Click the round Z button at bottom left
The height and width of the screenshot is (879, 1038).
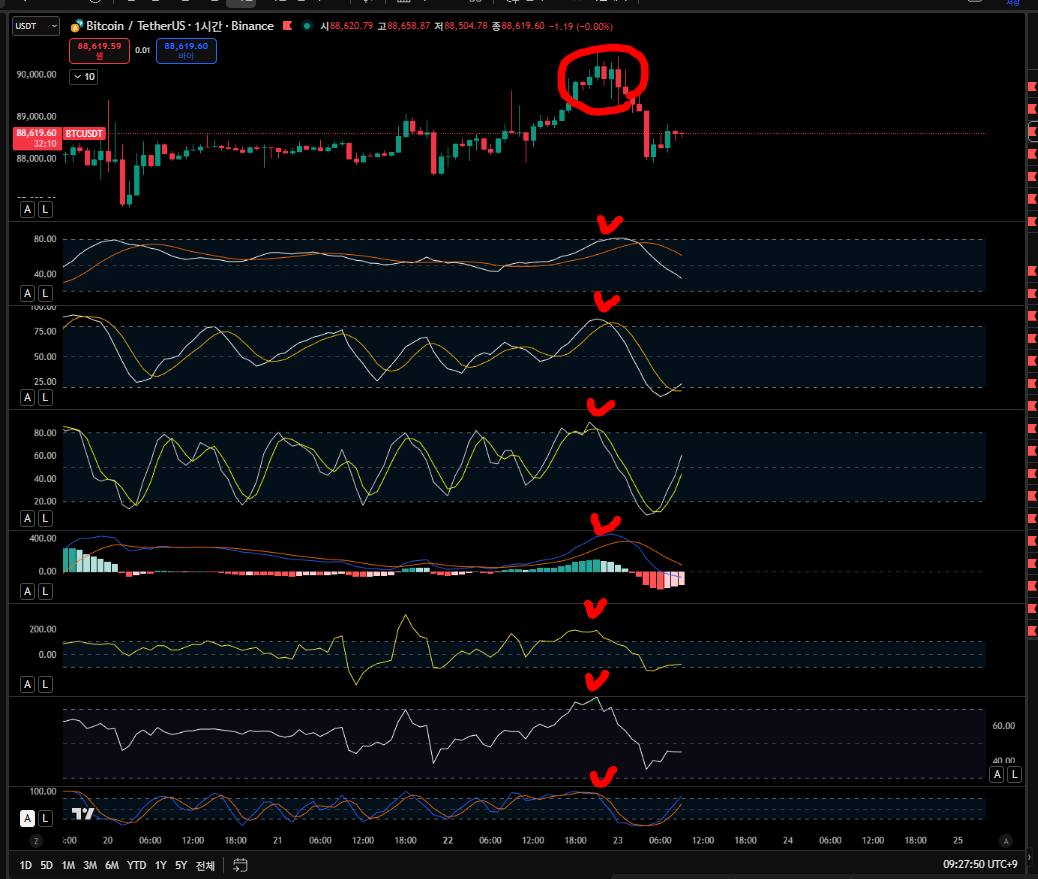(36, 841)
